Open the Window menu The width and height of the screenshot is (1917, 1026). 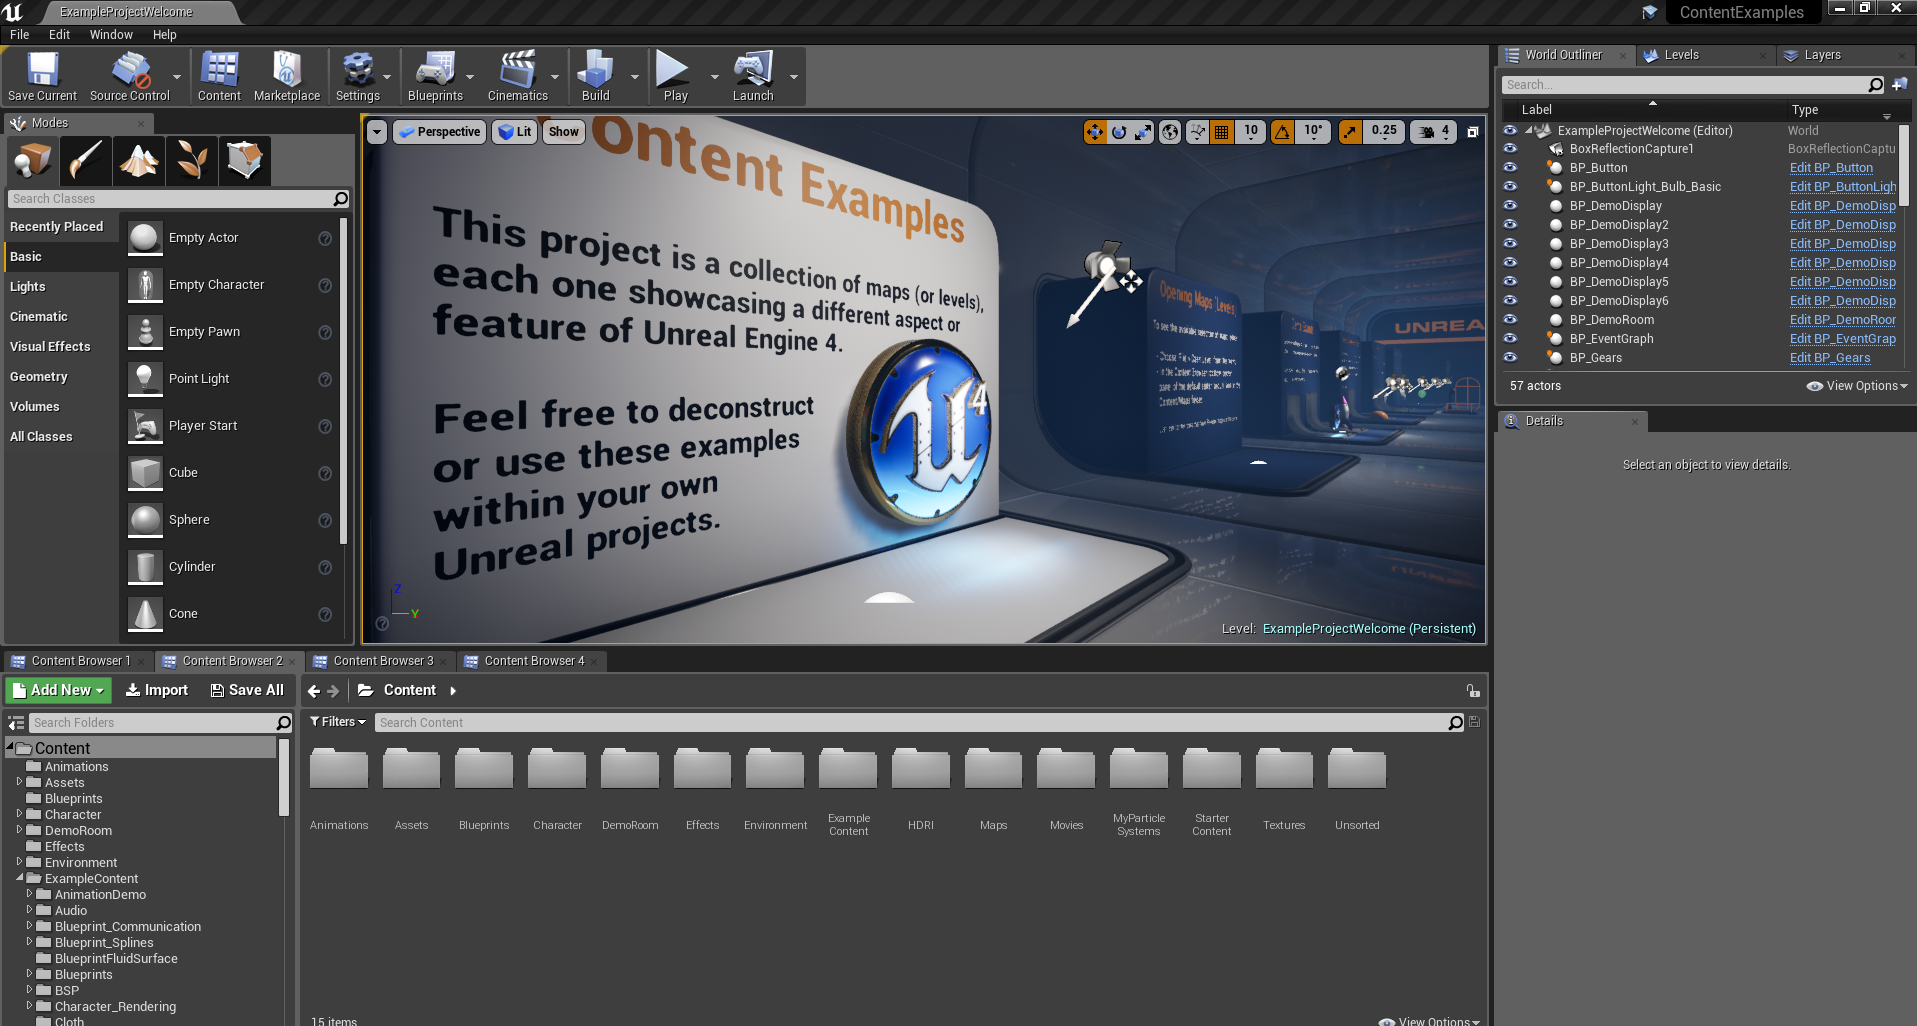click(111, 34)
